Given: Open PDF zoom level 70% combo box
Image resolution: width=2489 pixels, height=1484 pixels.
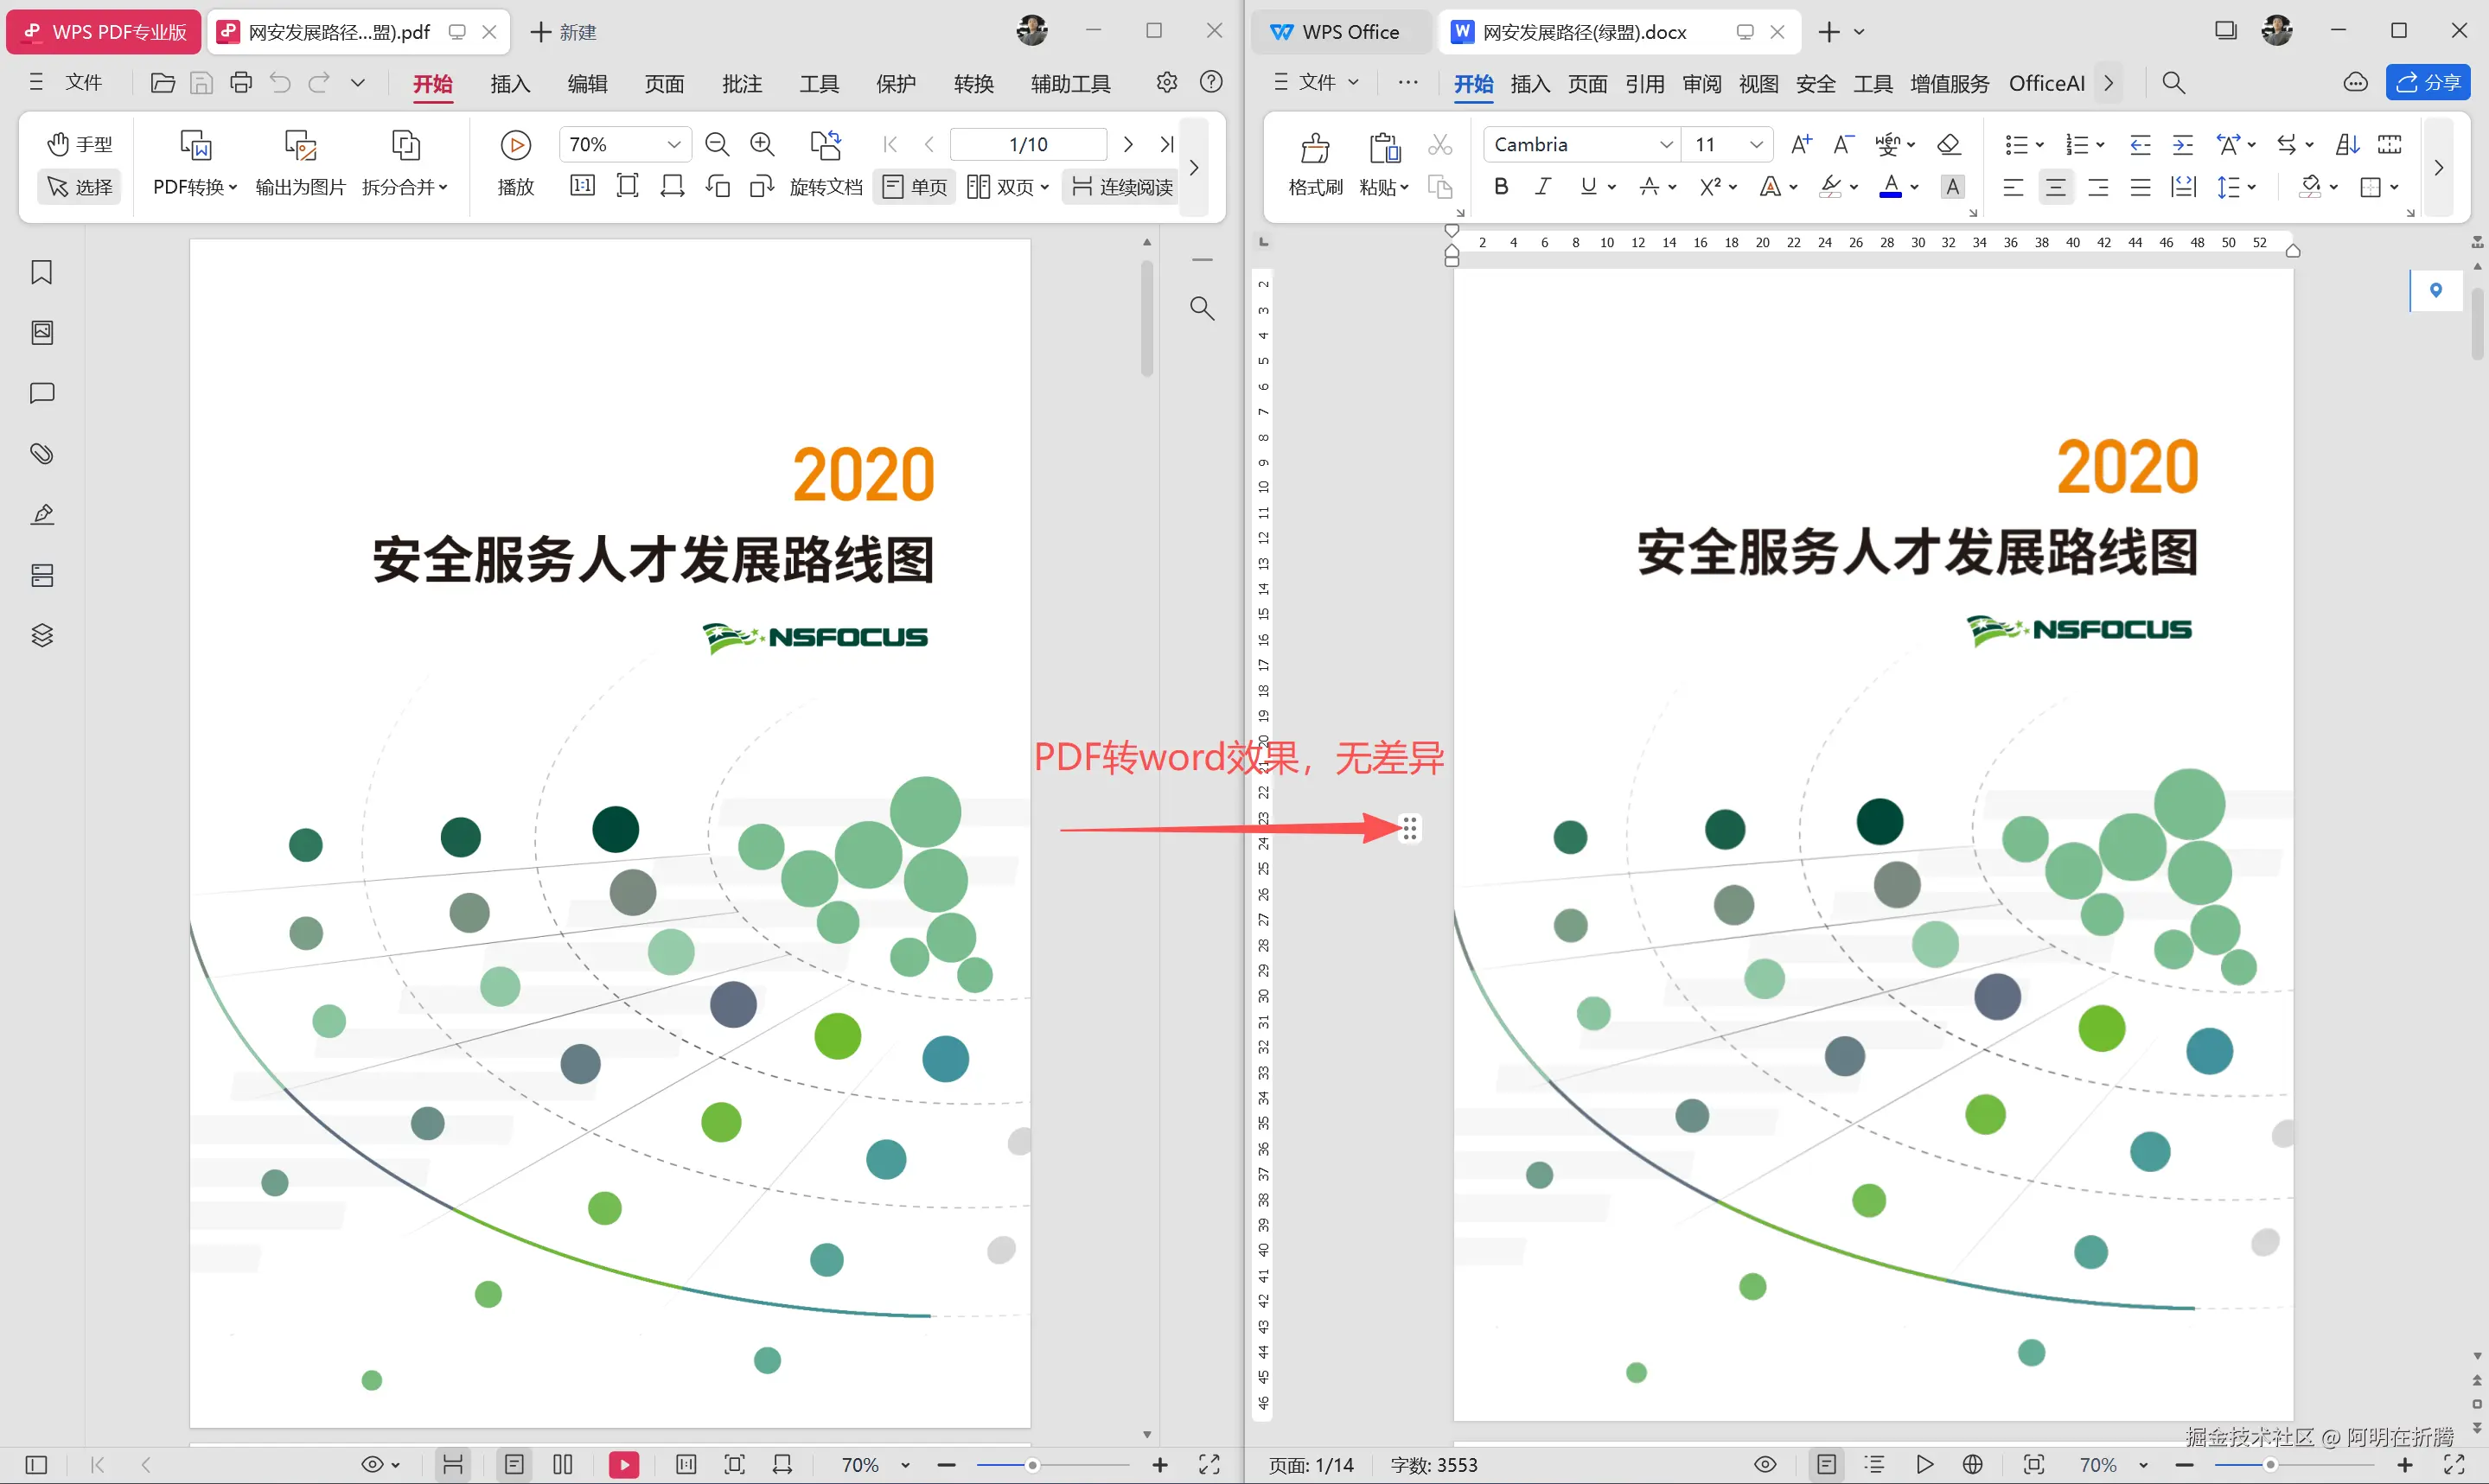Looking at the screenshot, I should coord(625,144).
